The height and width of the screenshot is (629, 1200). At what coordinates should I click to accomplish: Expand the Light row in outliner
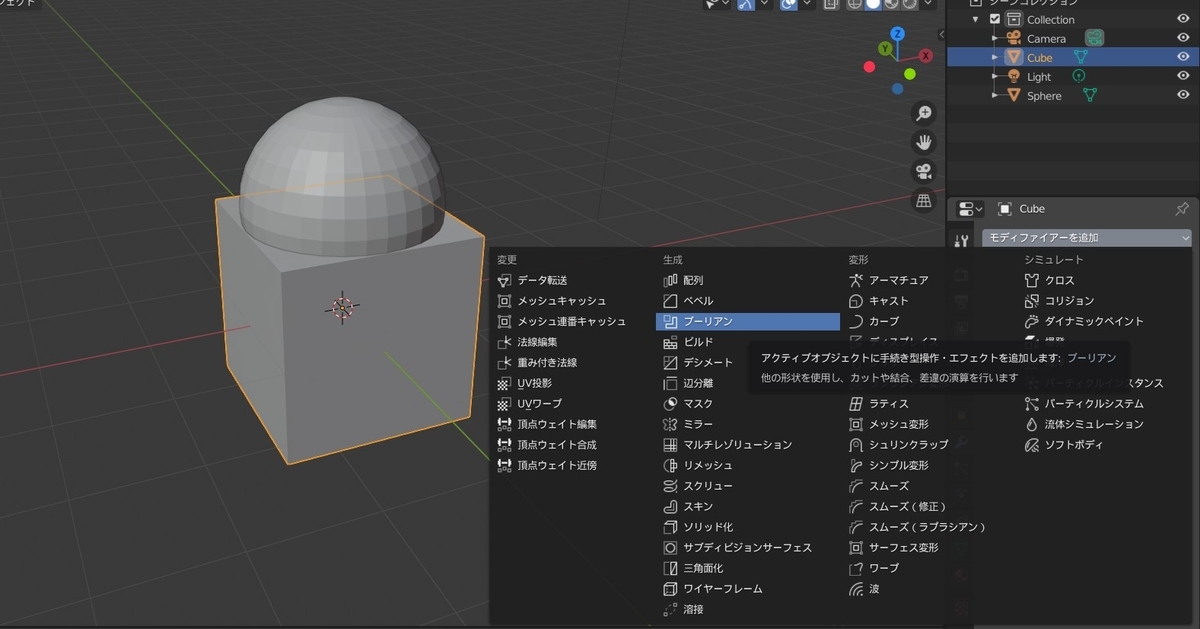995,76
